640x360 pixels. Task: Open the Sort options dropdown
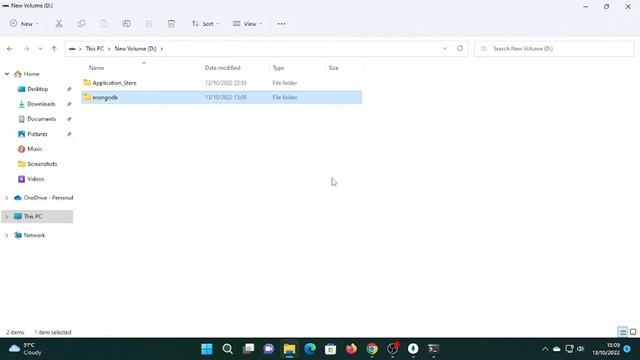coord(205,24)
